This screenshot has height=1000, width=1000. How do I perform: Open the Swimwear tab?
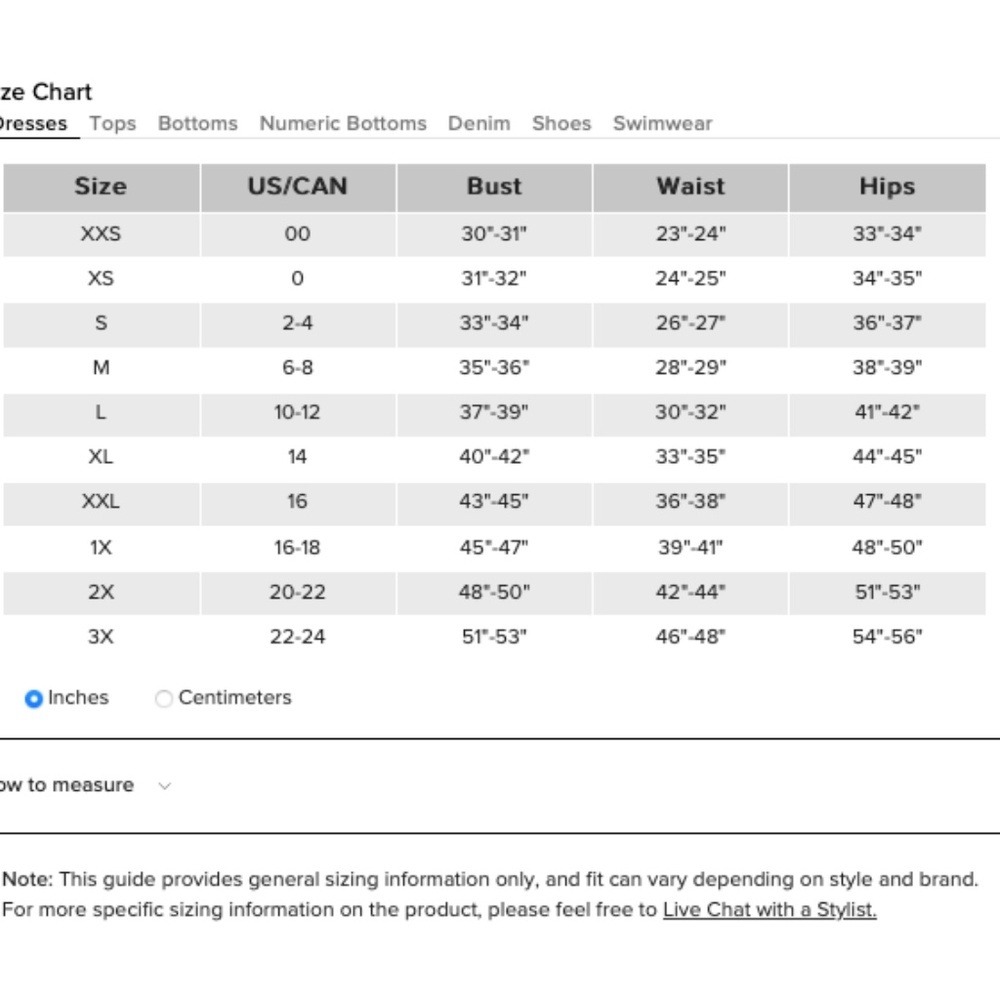[663, 123]
